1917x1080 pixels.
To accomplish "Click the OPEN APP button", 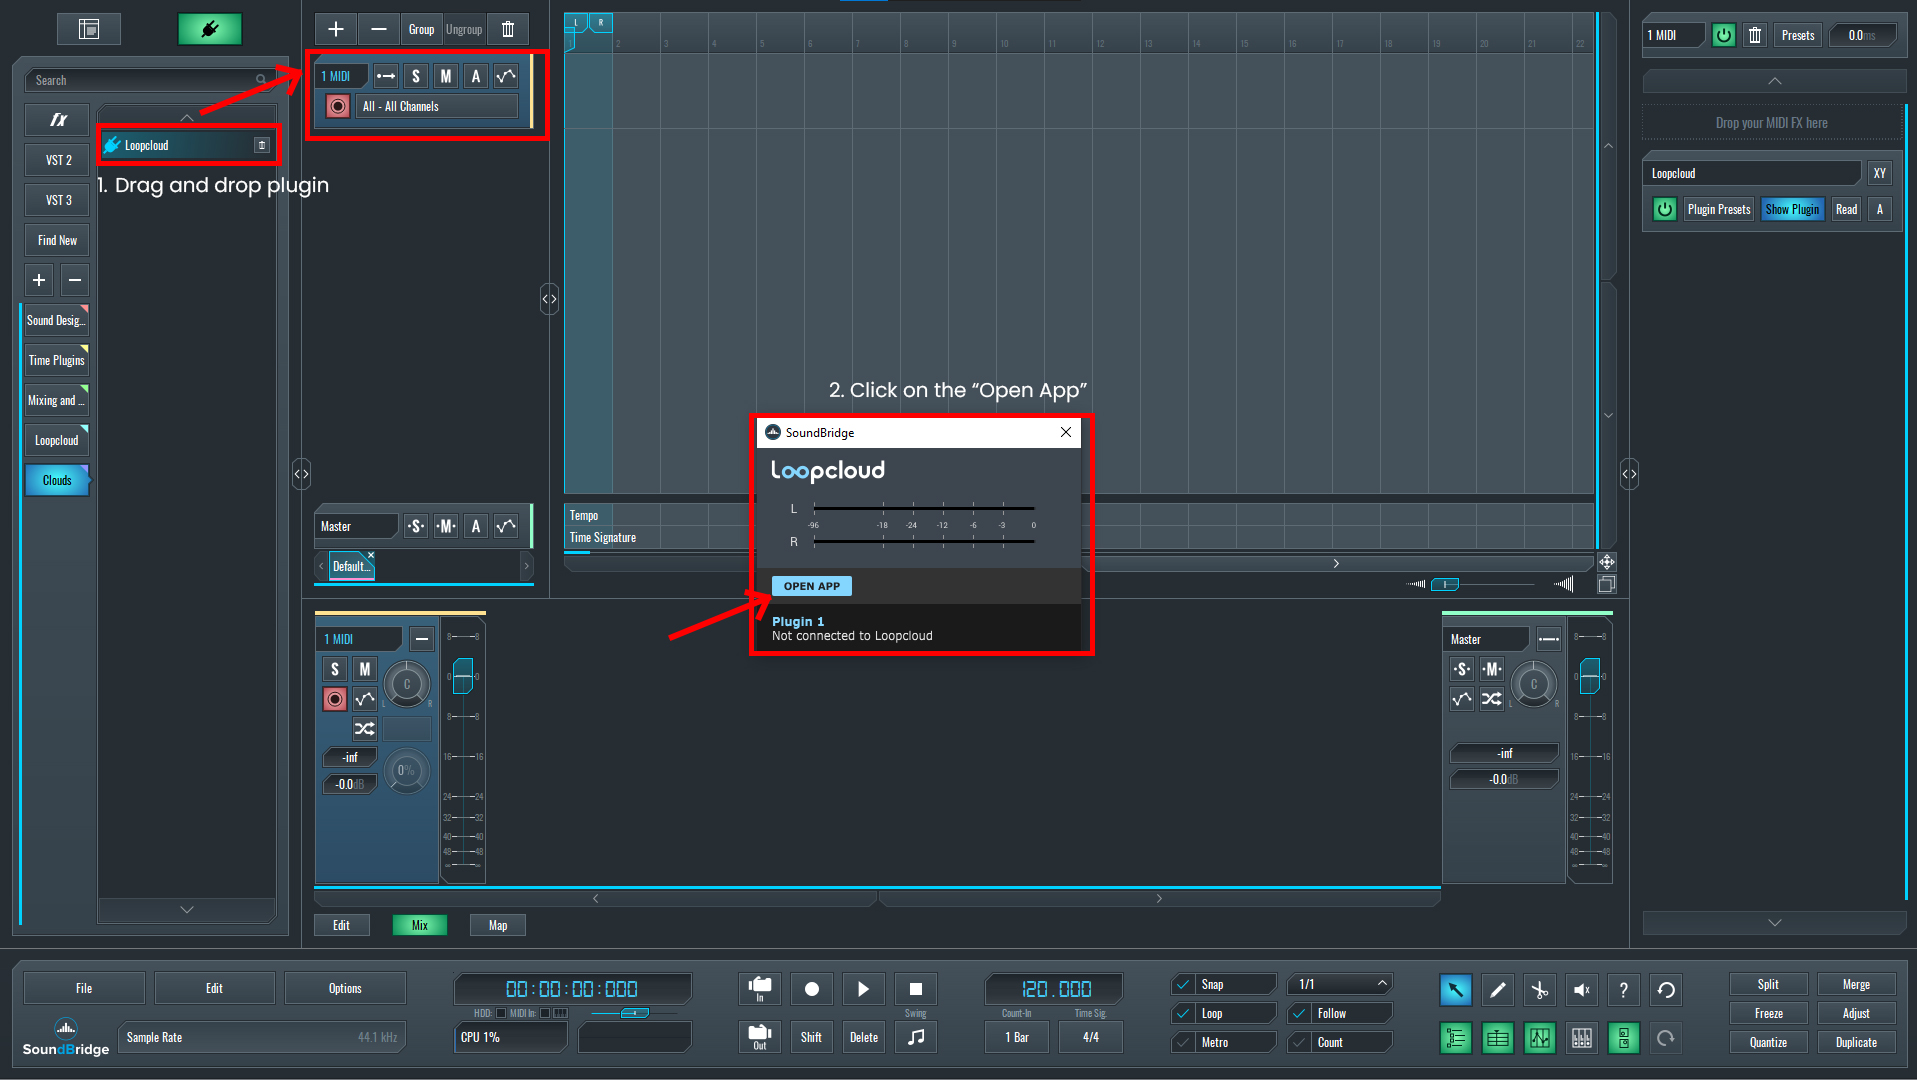I will point(811,586).
